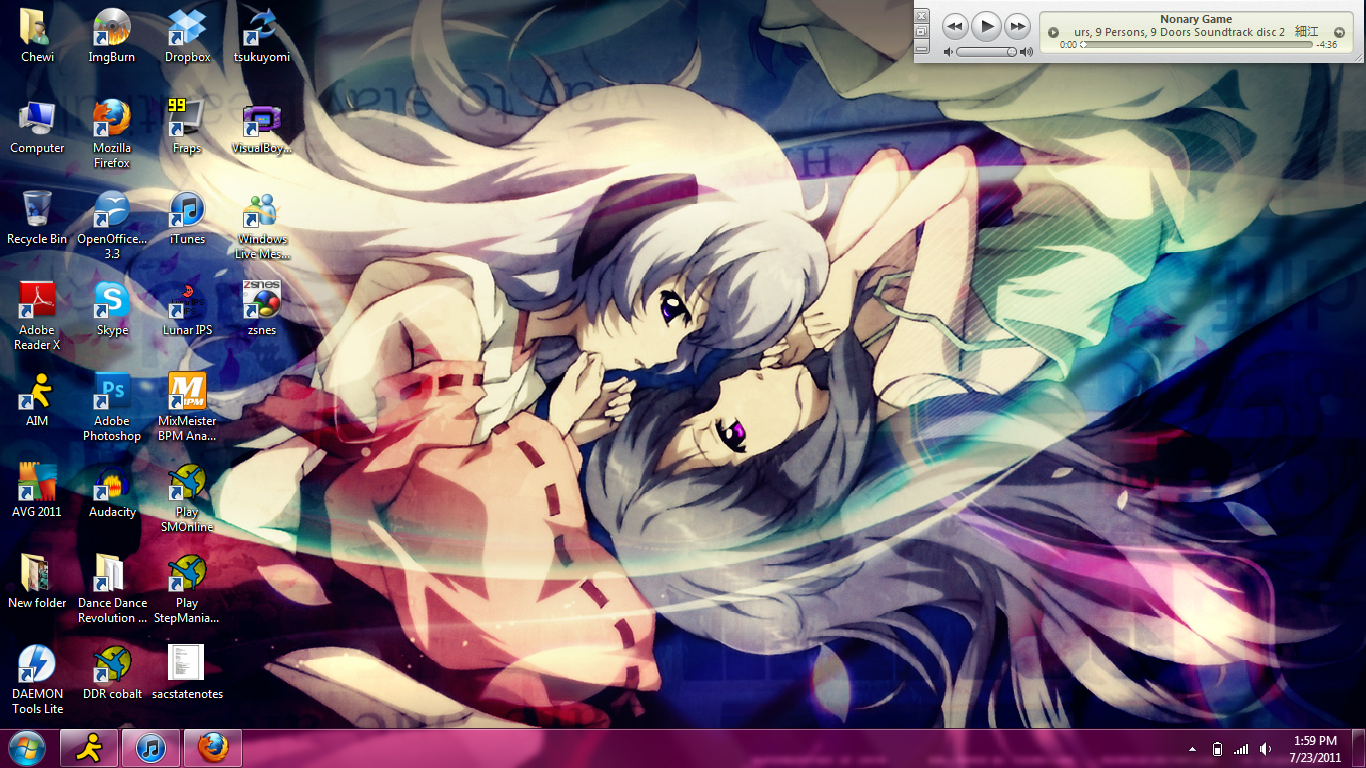Restore iTunes to full window size

coord(922,32)
